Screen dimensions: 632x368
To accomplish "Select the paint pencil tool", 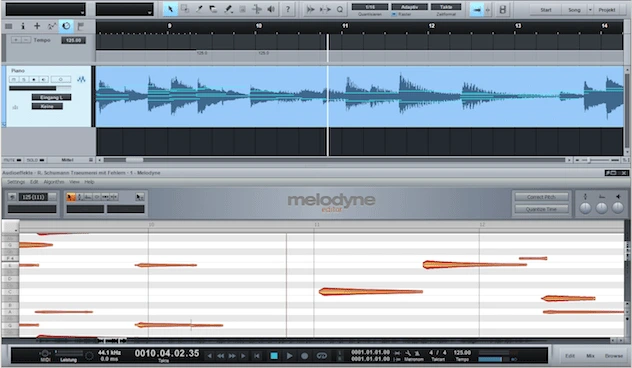I will [228, 9].
